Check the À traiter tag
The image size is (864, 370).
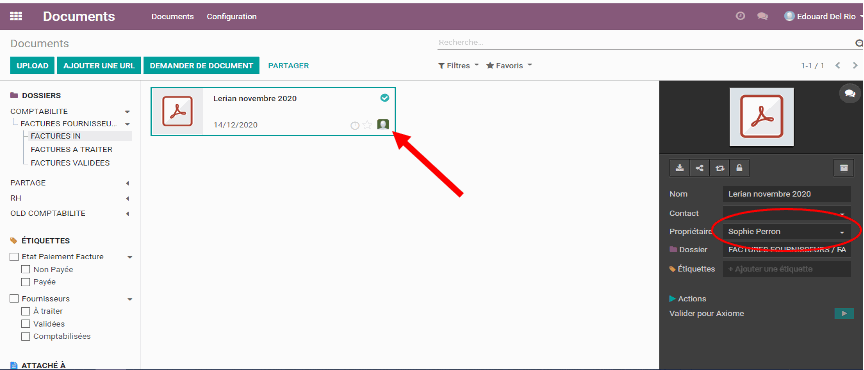click(25, 312)
